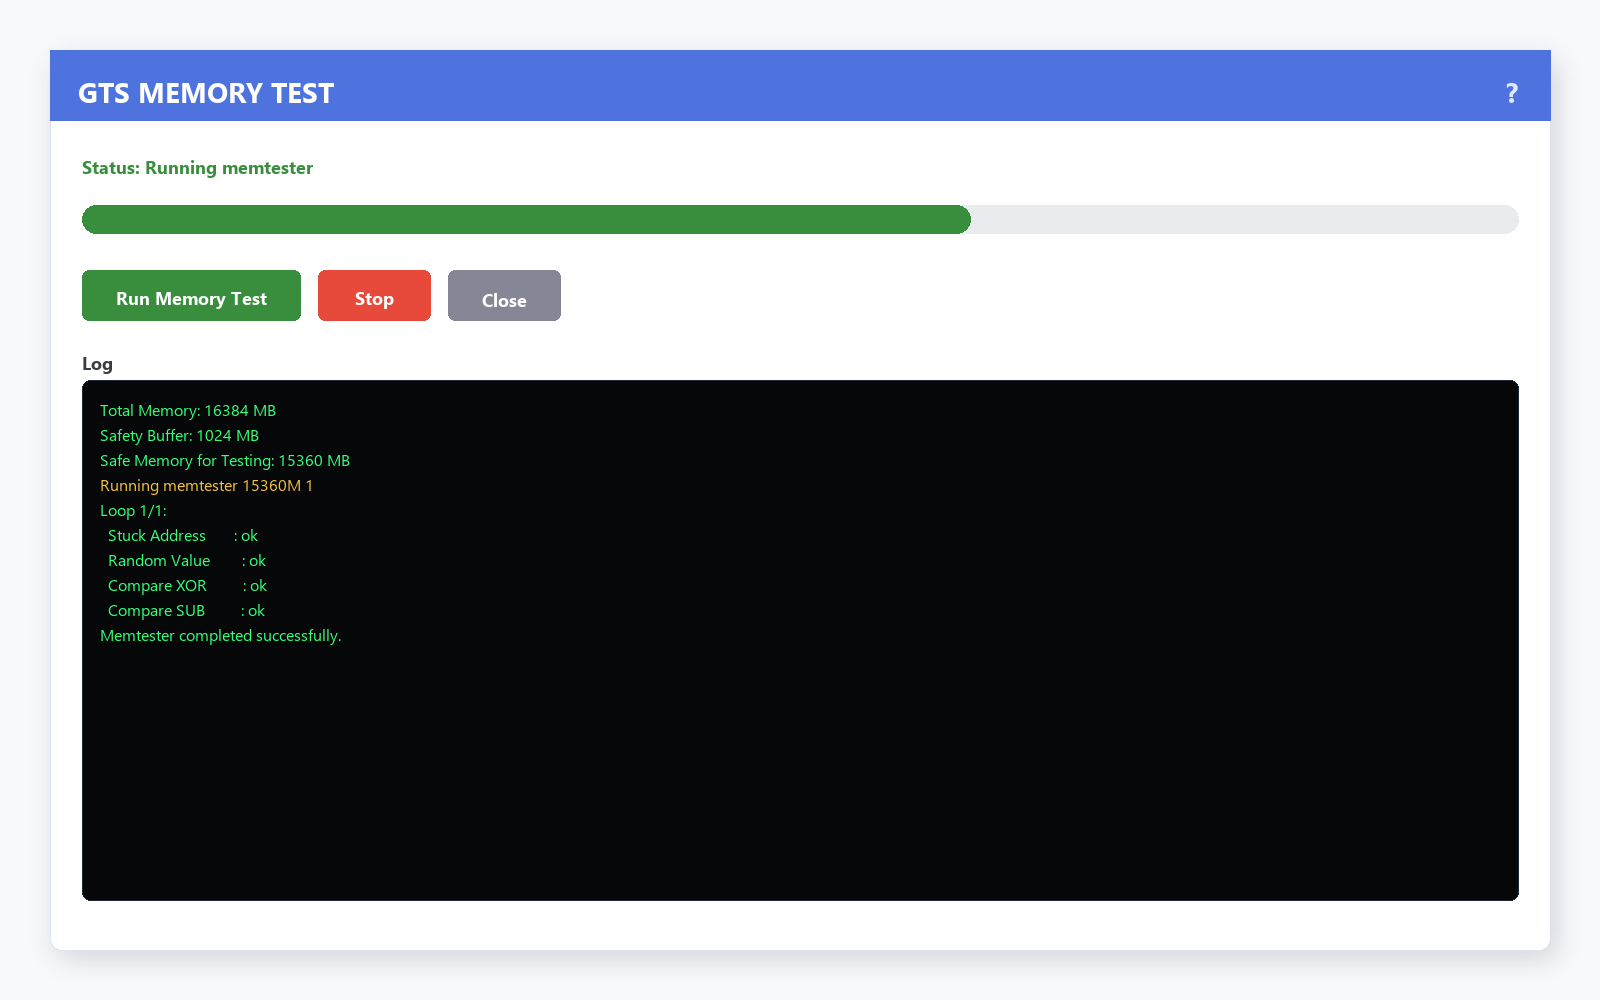Select 'Safe Memory for Testing: 15360 MB'
This screenshot has width=1600, height=1000.
(x=225, y=461)
